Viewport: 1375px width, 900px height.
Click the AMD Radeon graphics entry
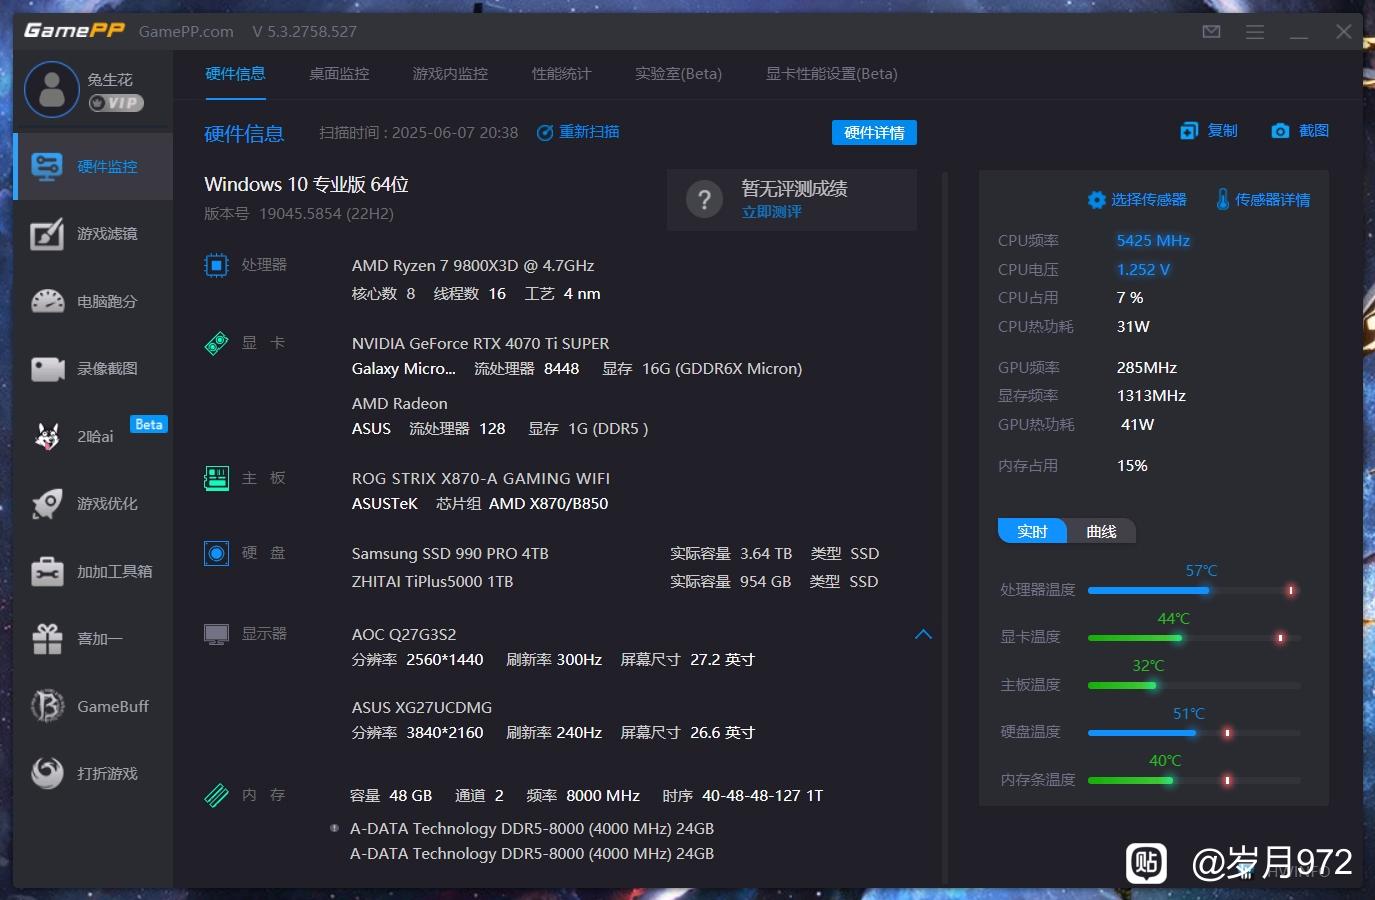[399, 403]
